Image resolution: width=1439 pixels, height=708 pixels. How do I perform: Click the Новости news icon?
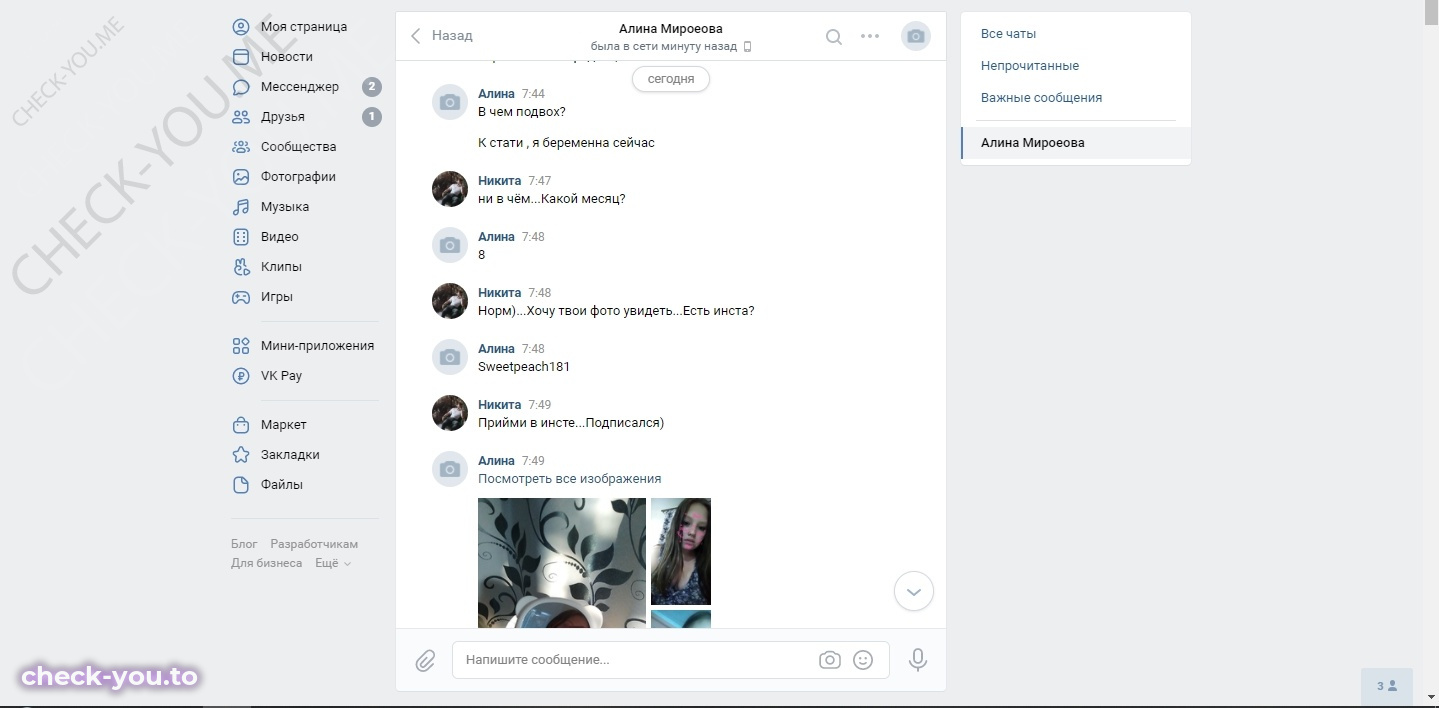coord(241,57)
